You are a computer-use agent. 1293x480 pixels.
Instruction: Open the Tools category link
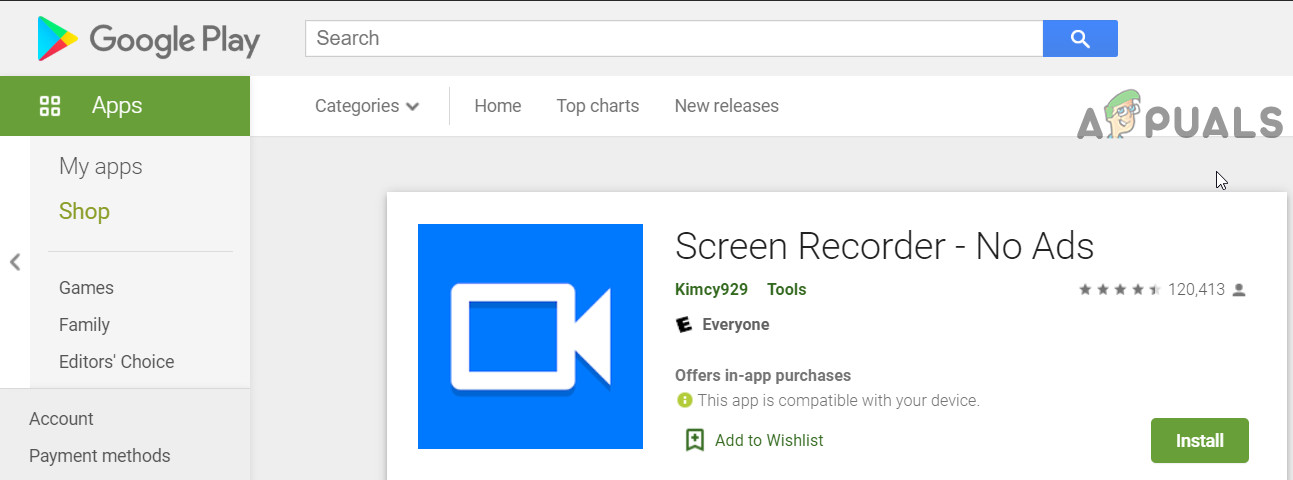tap(786, 290)
